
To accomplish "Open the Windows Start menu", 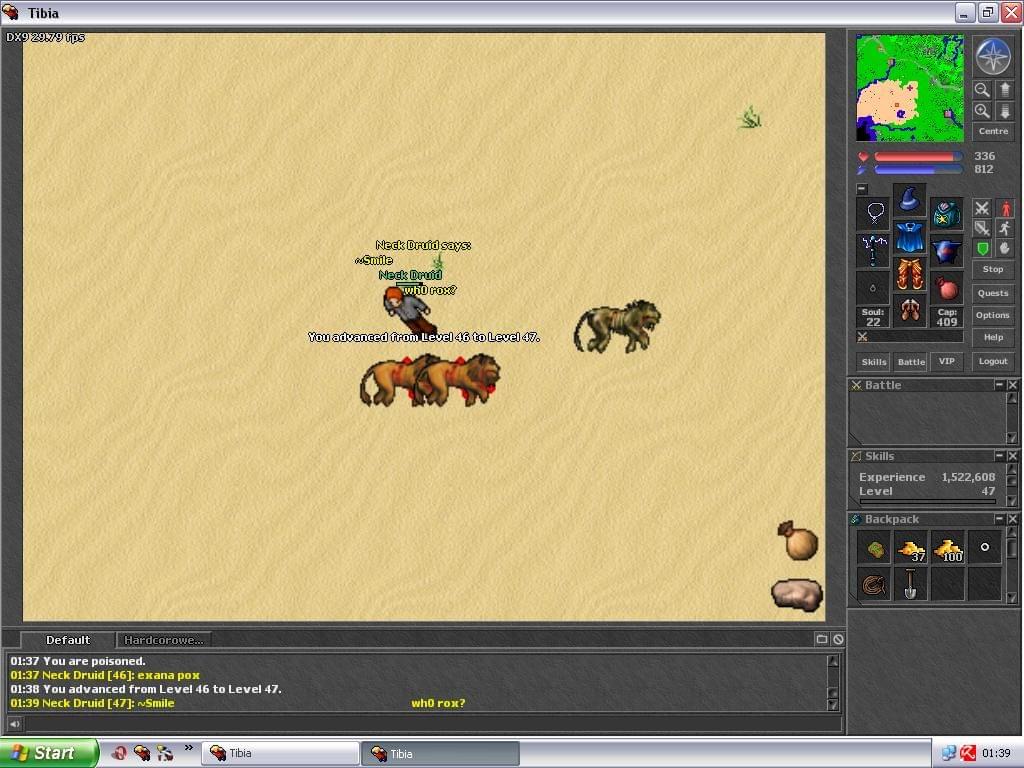I will [x=50, y=753].
